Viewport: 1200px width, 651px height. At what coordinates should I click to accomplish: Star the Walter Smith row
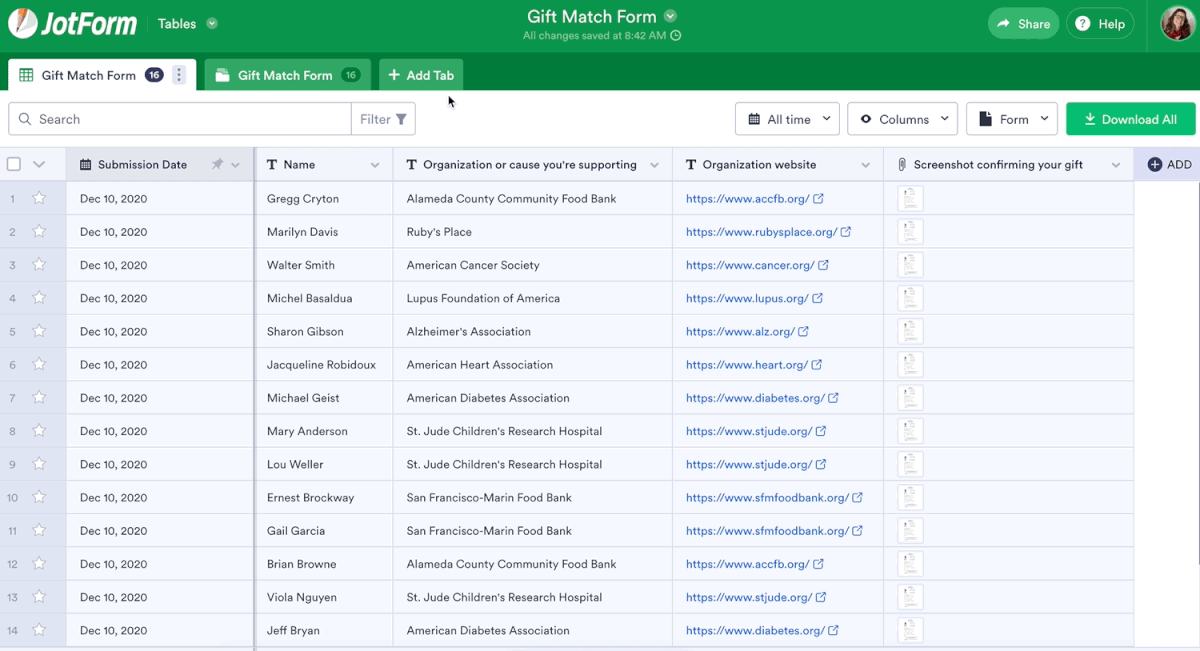39,265
